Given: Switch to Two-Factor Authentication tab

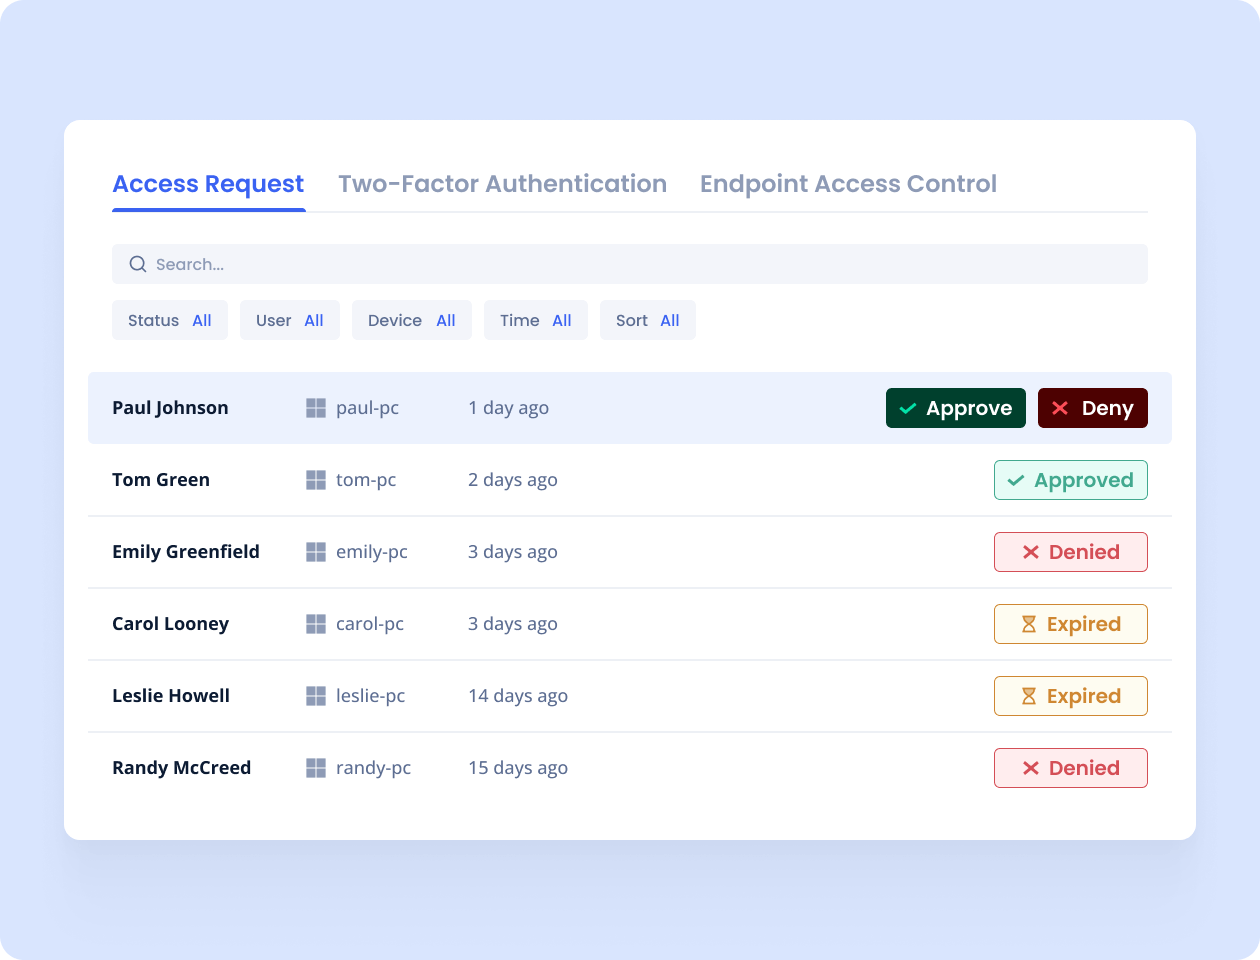Looking at the screenshot, I should pyautogui.click(x=502, y=184).
